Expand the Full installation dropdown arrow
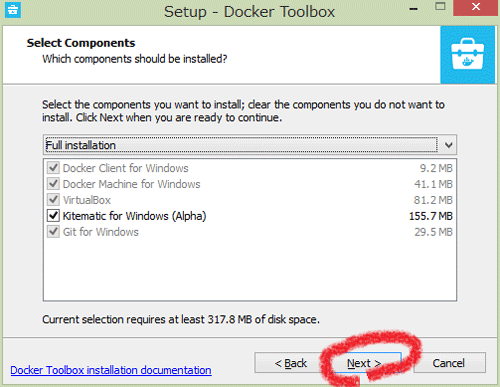The height and width of the screenshot is (387, 500). (449, 145)
